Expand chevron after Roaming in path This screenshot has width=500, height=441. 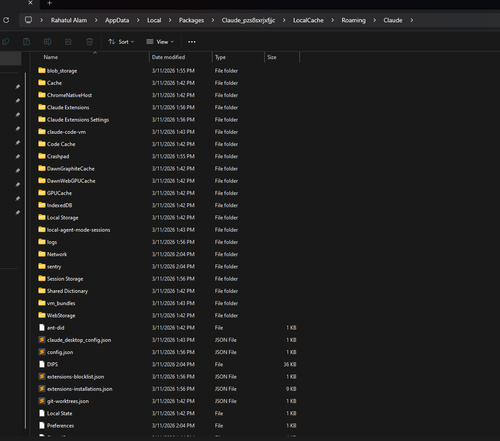[x=374, y=20]
